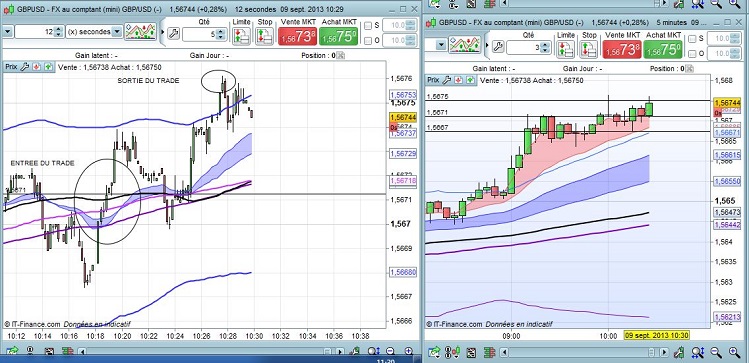The image size is (749, 363).
Task: Click zoom-out magnifier at bottom of right chart
Action: (x=716, y=352)
